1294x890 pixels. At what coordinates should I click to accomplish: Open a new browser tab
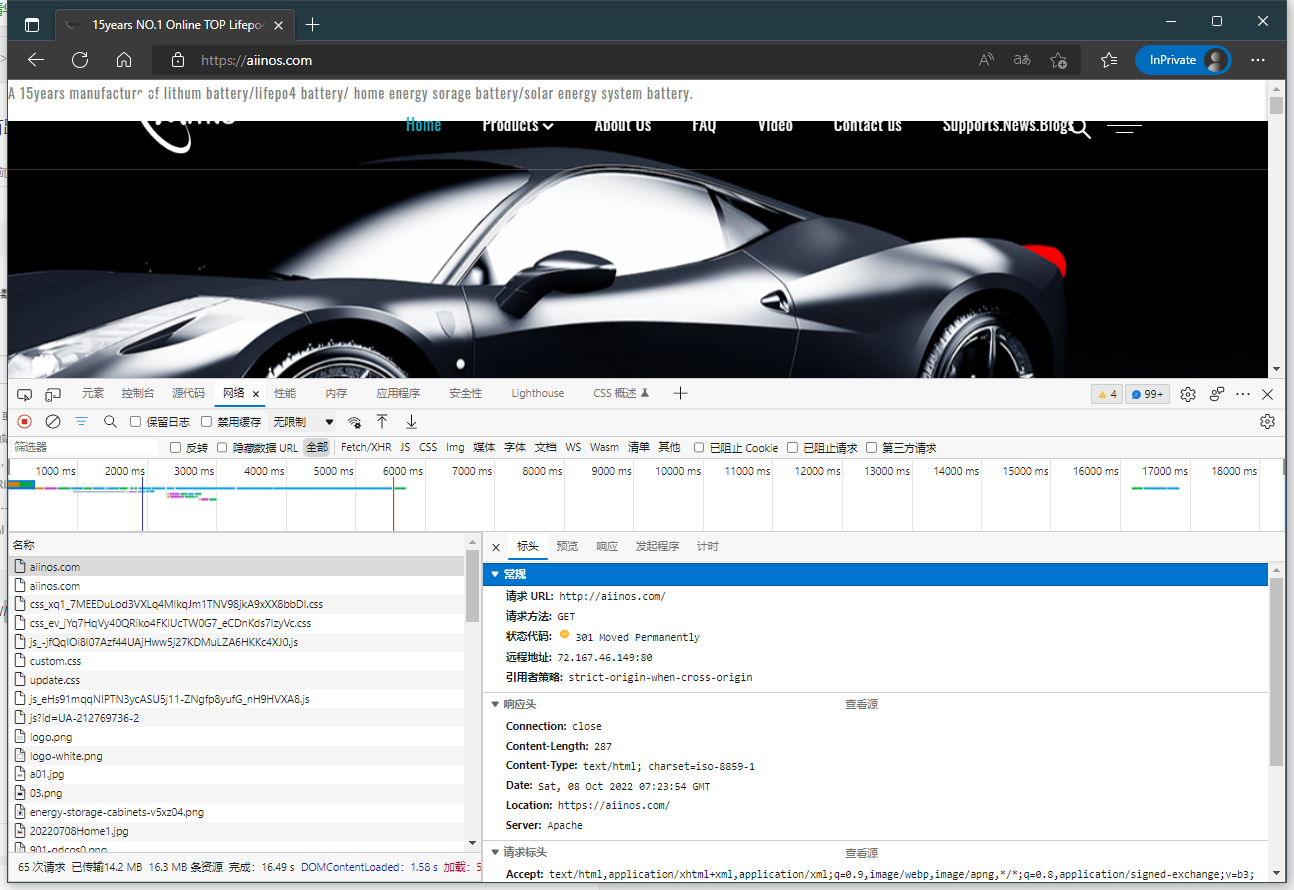[x=313, y=24]
